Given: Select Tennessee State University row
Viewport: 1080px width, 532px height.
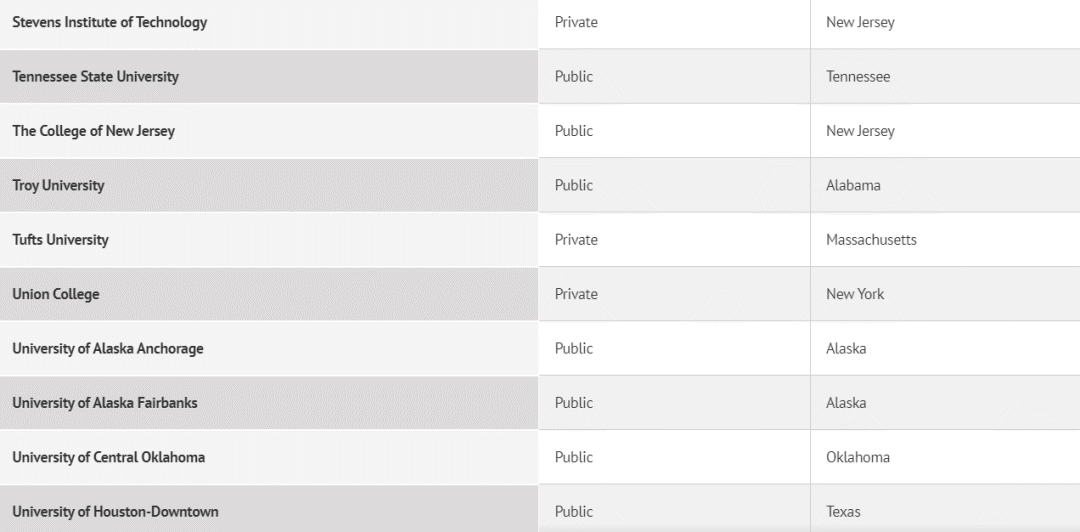Looking at the screenshot, I should click(540, 76).
